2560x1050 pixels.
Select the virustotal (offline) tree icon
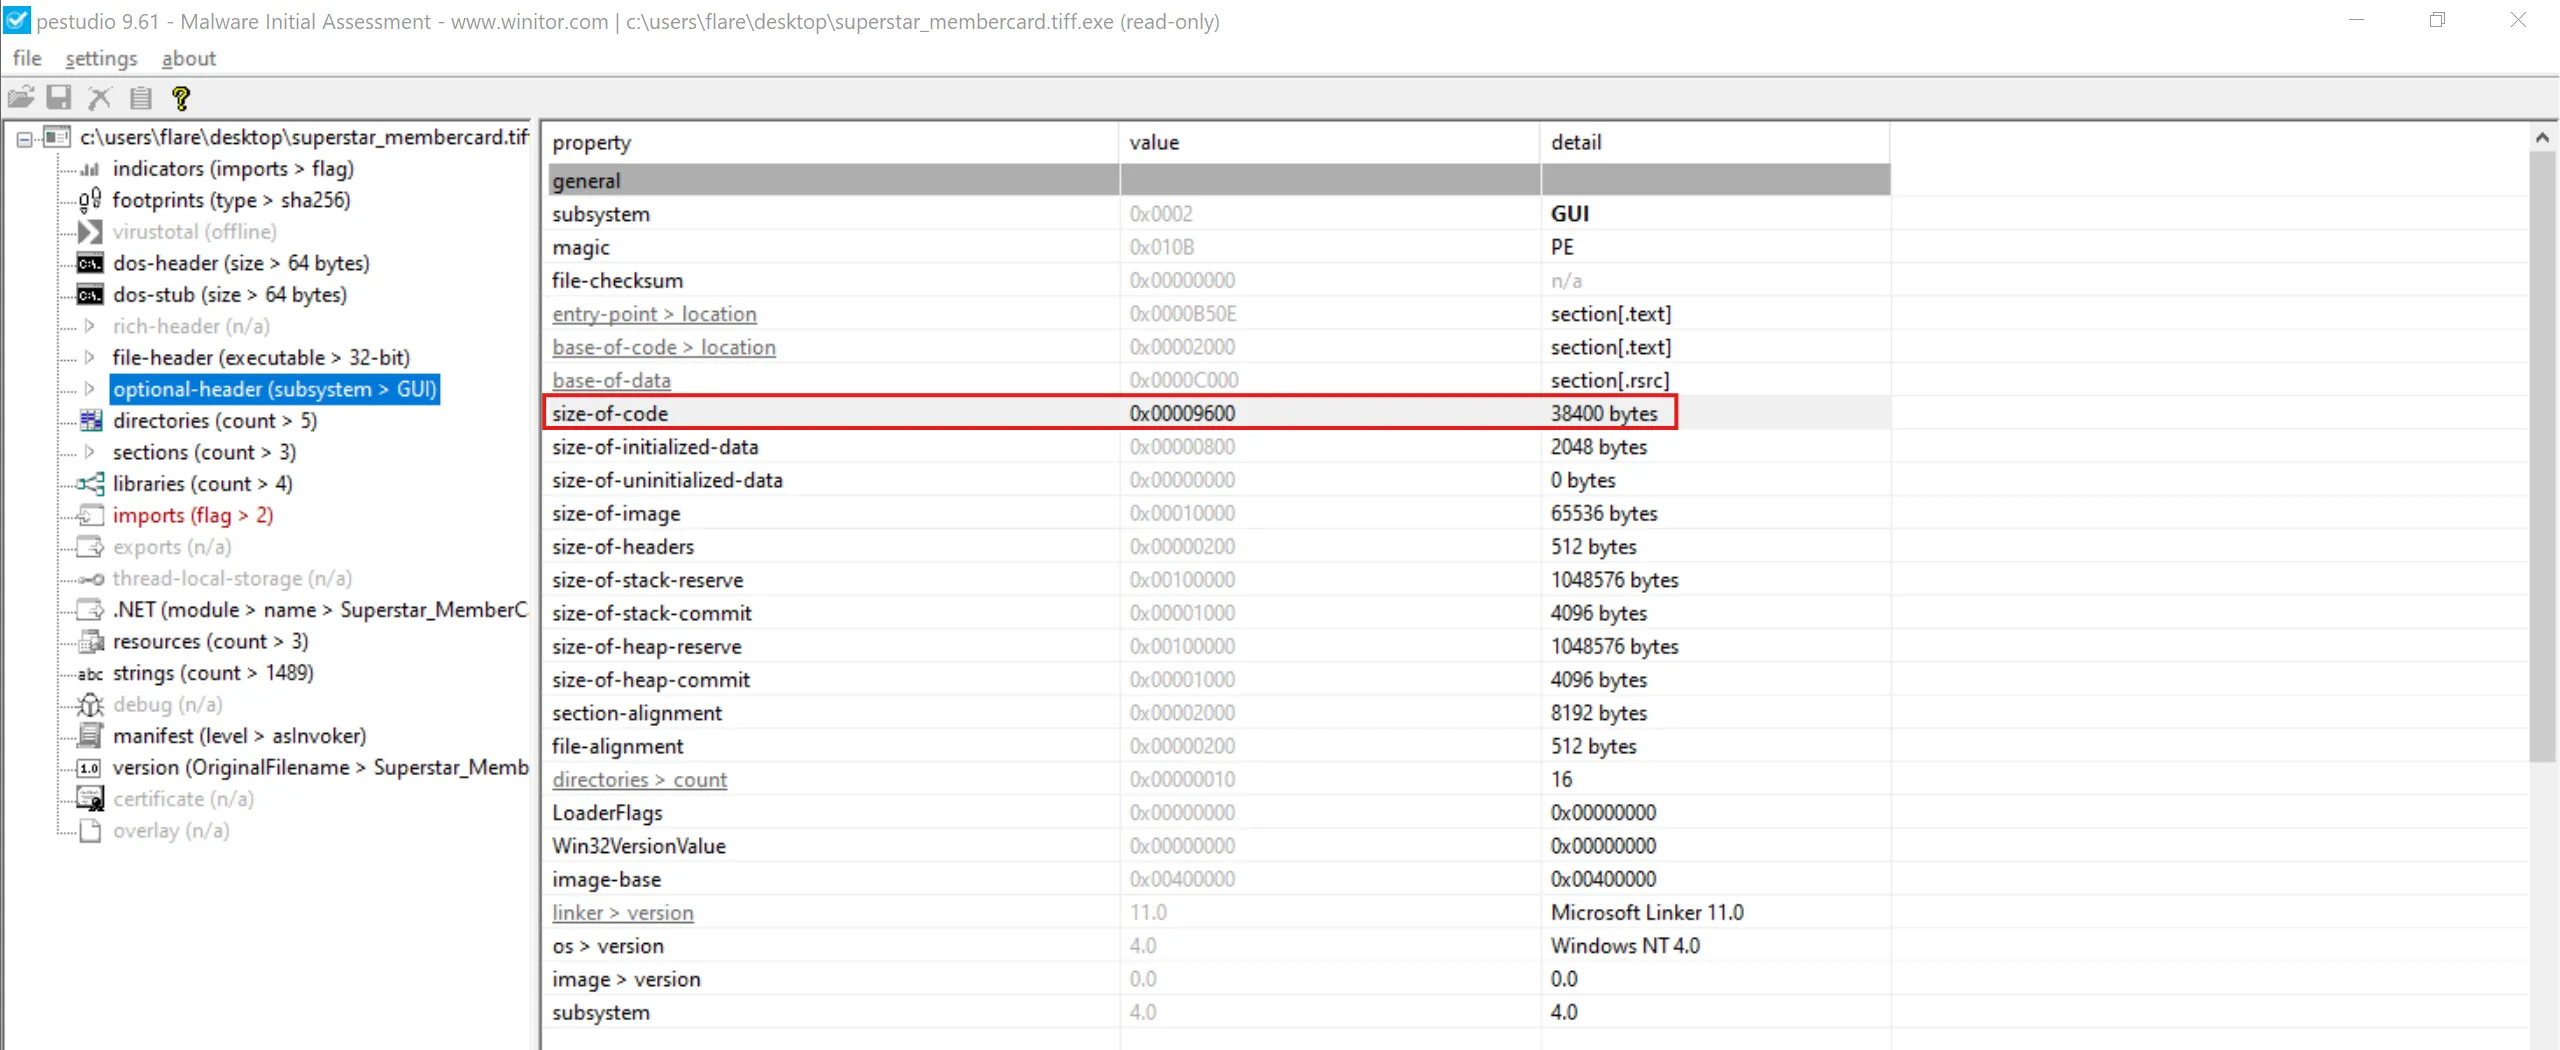tap(90, 231)
